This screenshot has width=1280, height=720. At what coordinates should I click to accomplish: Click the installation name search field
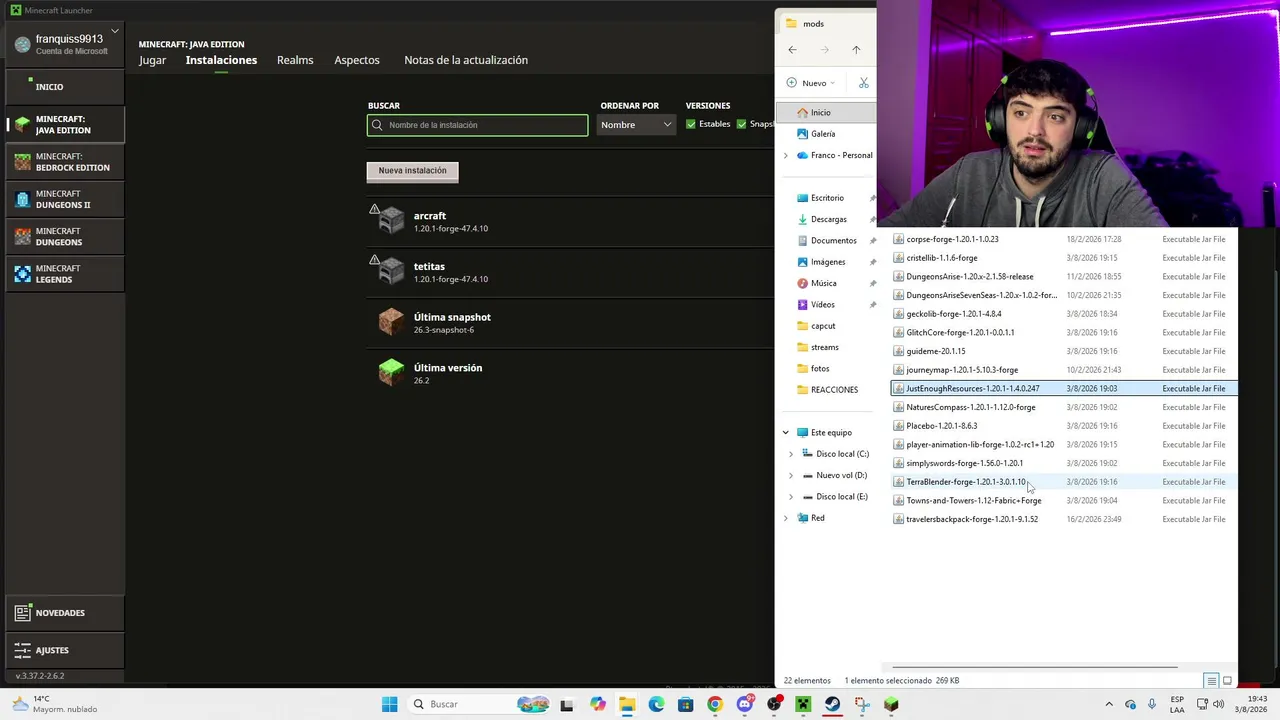click(x=478, y=125)
